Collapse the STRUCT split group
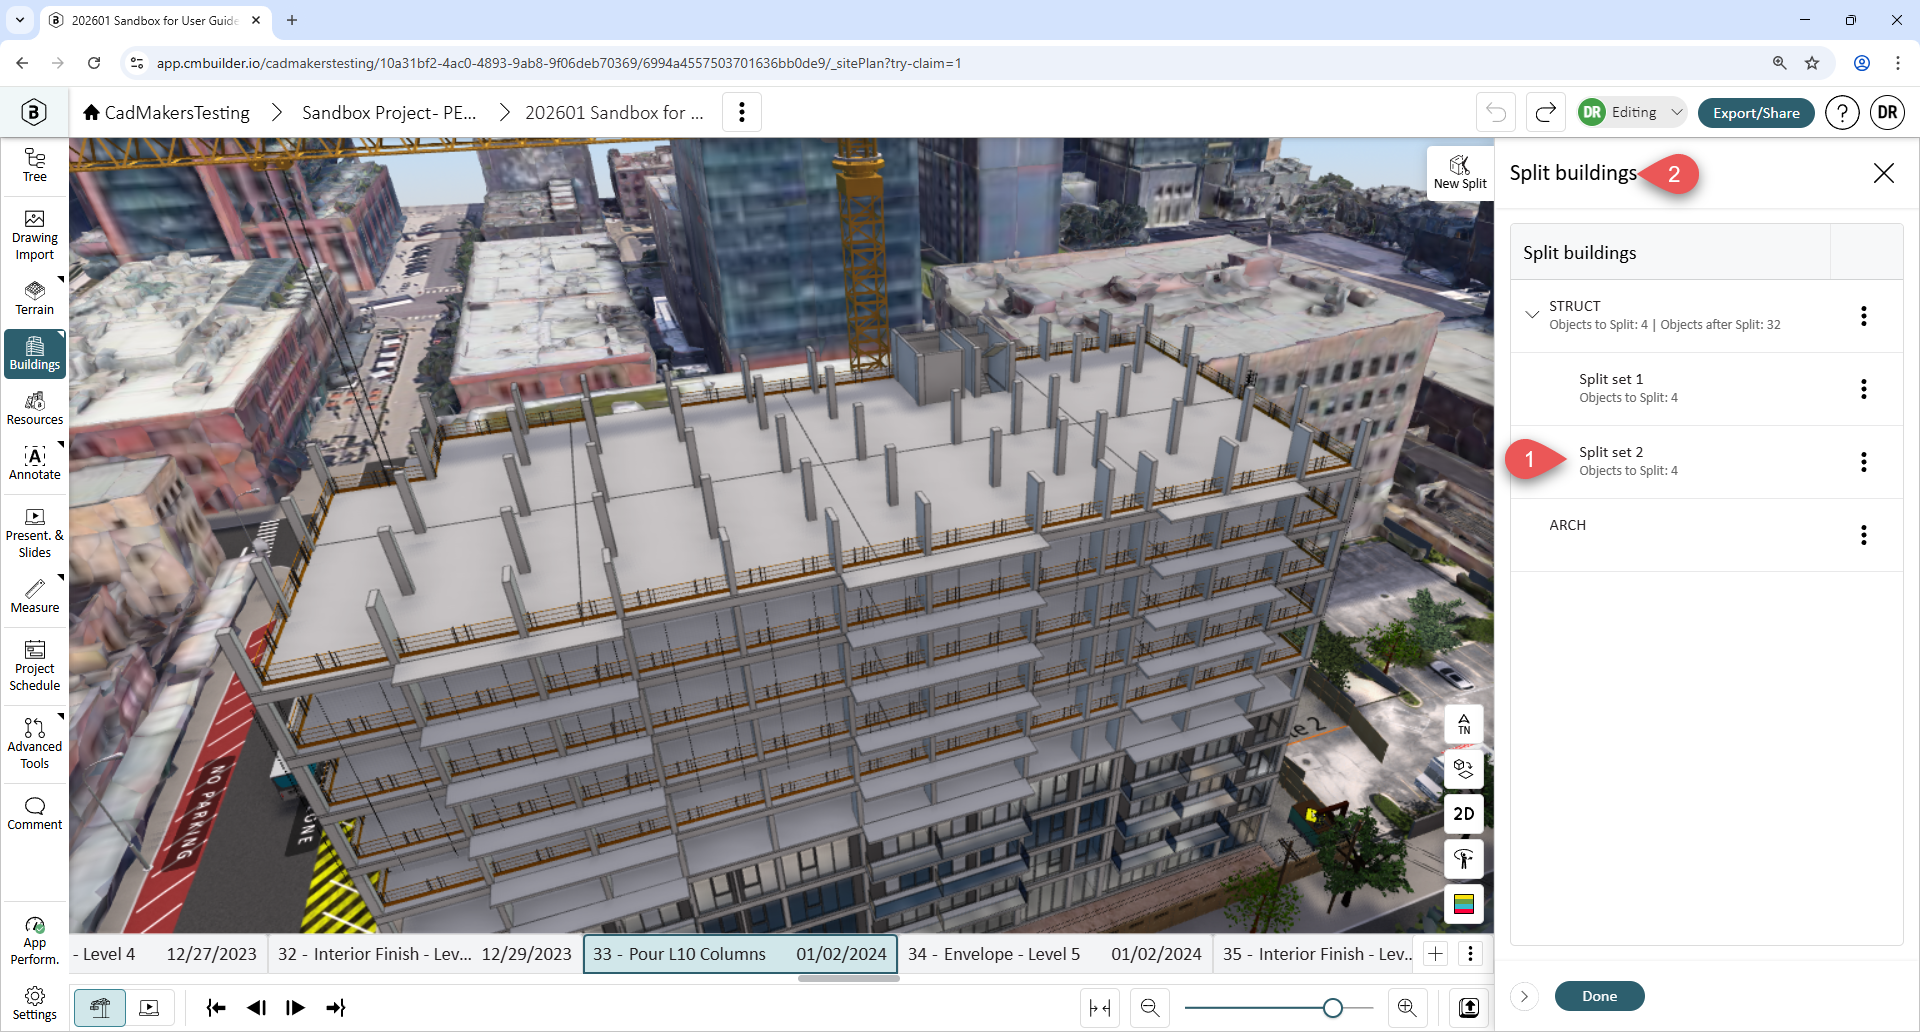The image size is (1920, 1032). 1531,314
